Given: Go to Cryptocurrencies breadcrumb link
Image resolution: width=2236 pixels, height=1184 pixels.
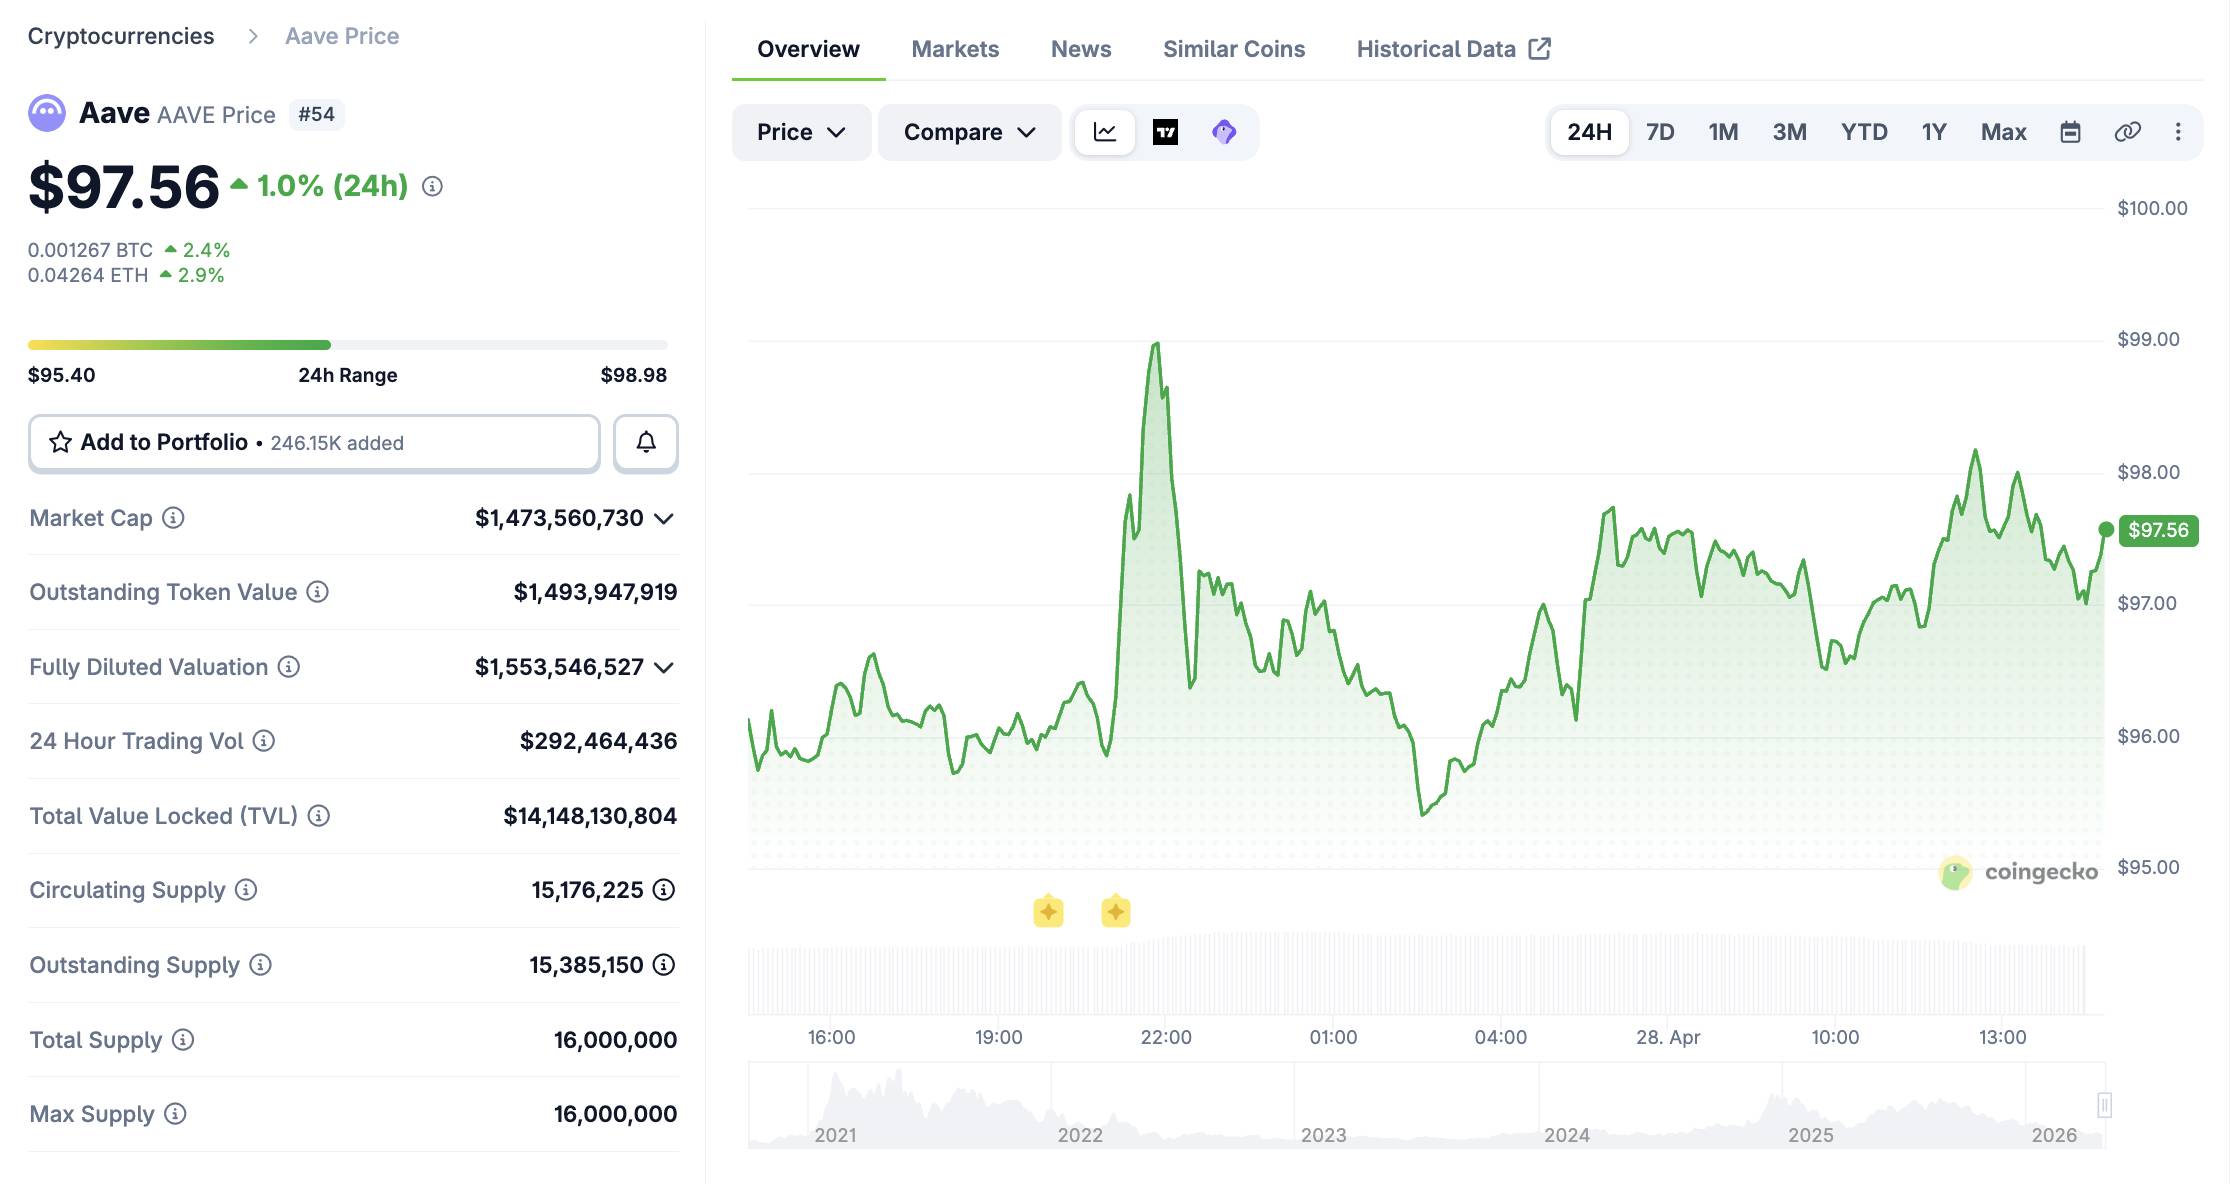Looking at the screenshot, I should click(x=121, y=36).
